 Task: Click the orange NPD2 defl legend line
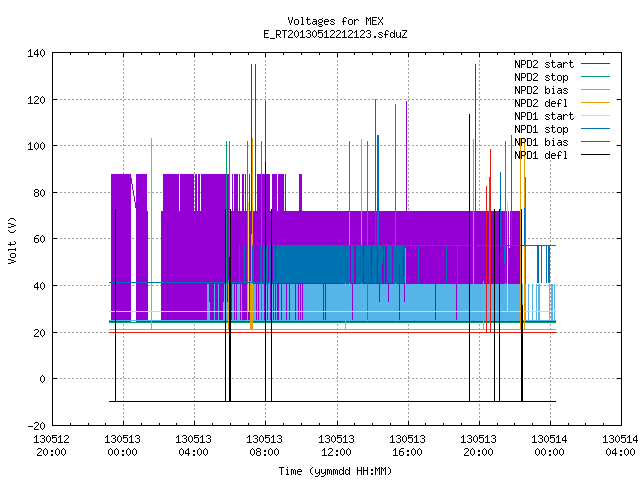[x=596, y=103]
